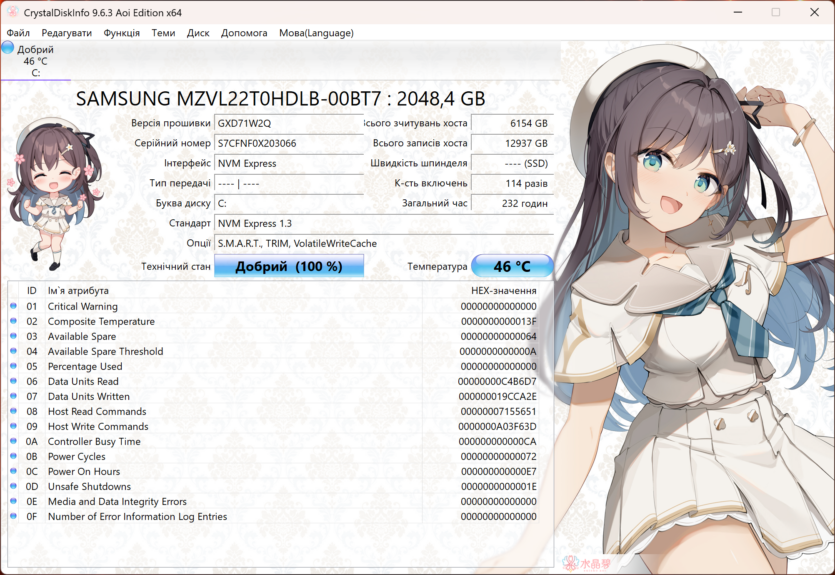The width and height of the screenshot is (835, 575).
Task: Click status dot for Power Cycles row
Action: (13, 456)
